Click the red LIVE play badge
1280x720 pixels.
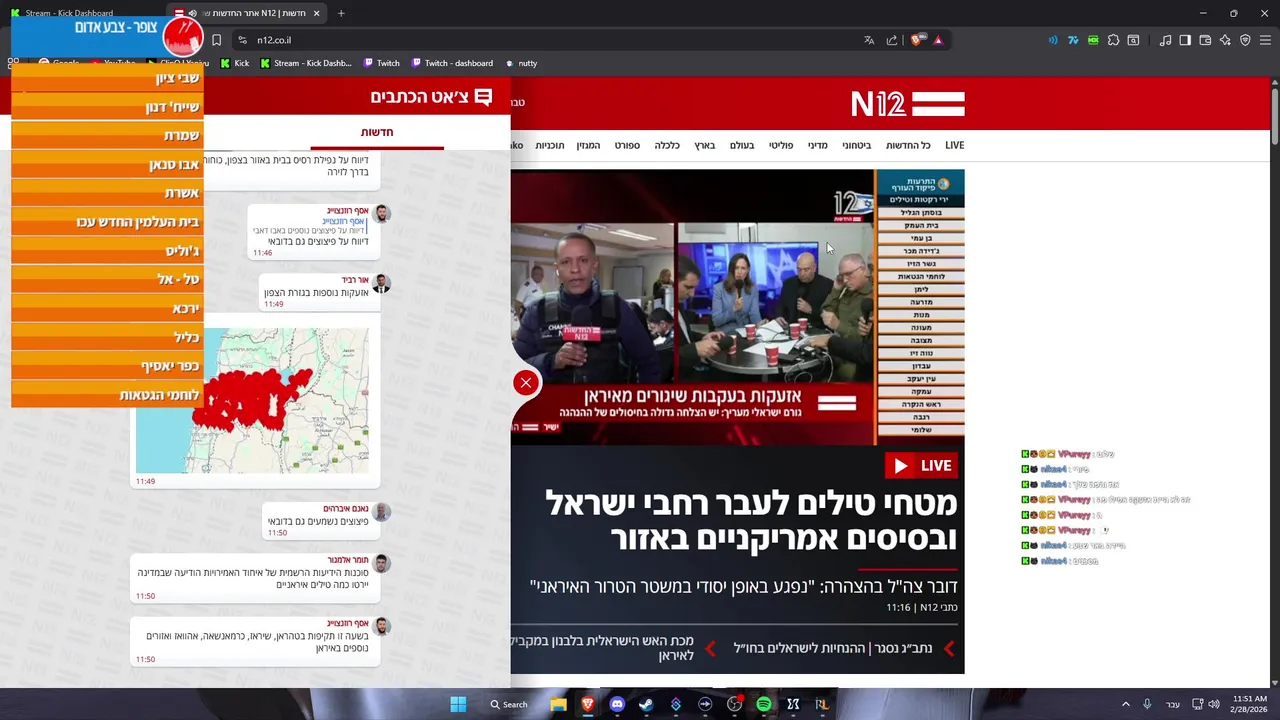coord(921,465)
